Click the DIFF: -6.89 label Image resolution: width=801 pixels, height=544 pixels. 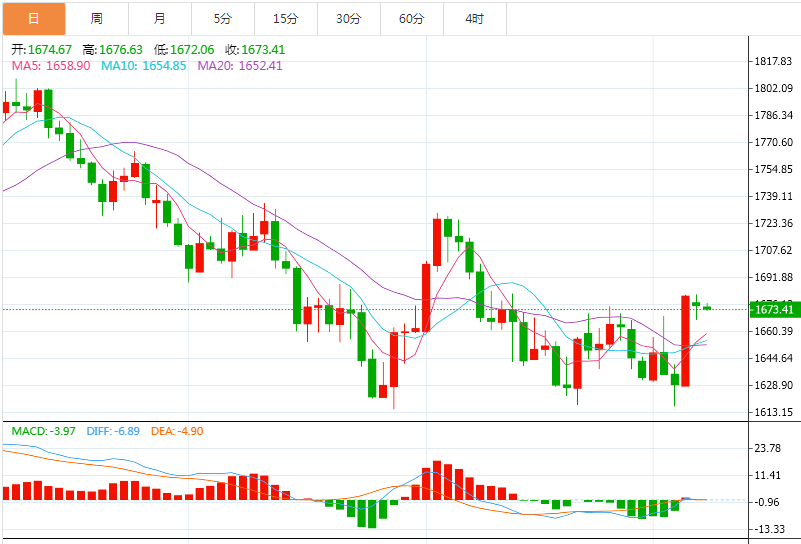coord(113,431)
